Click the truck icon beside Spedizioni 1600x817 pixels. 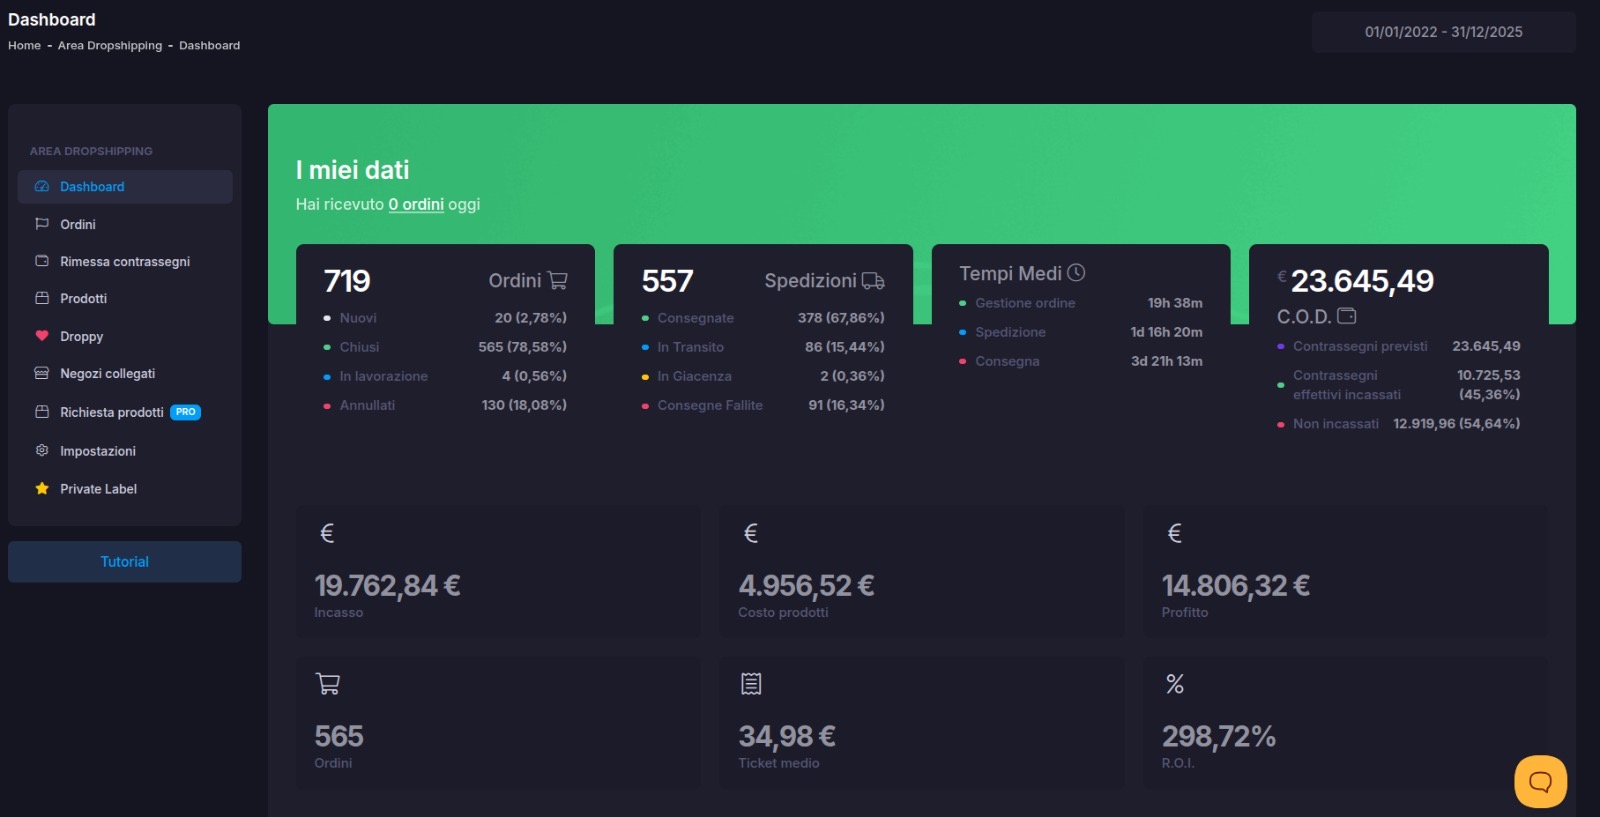(873, 281)
